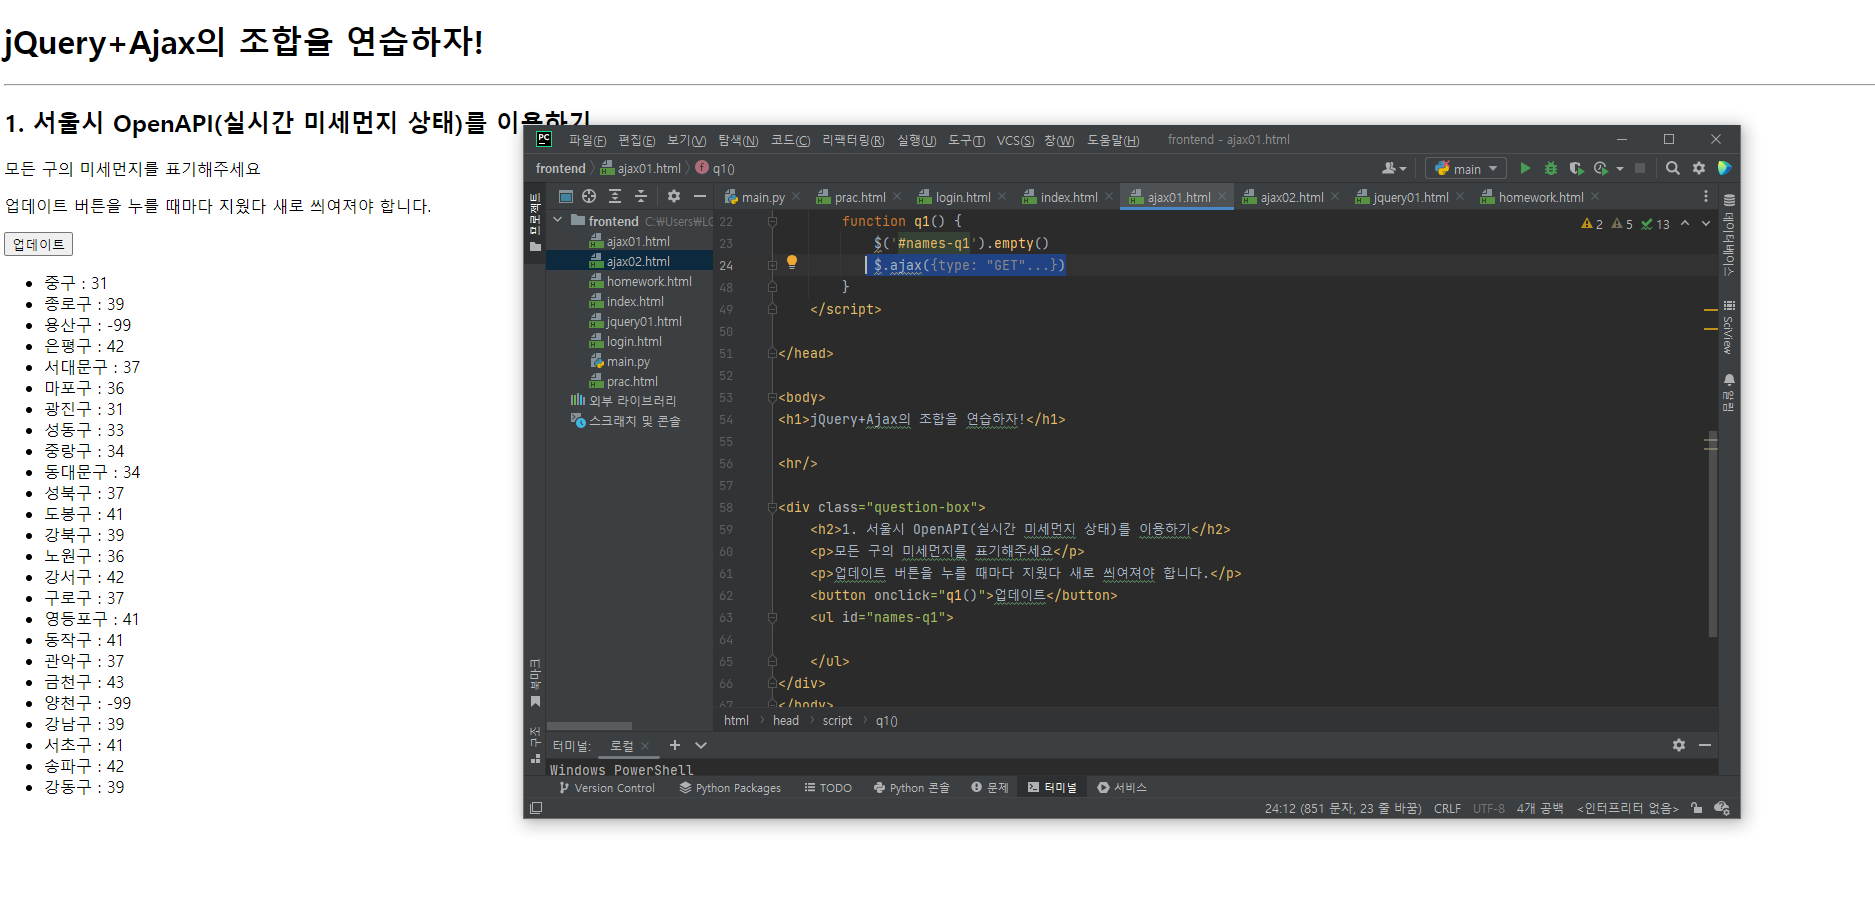Click the script breadcrumb below the editor
The height and width of the screenshot is (904, 1875).
[x=837, y=721]
